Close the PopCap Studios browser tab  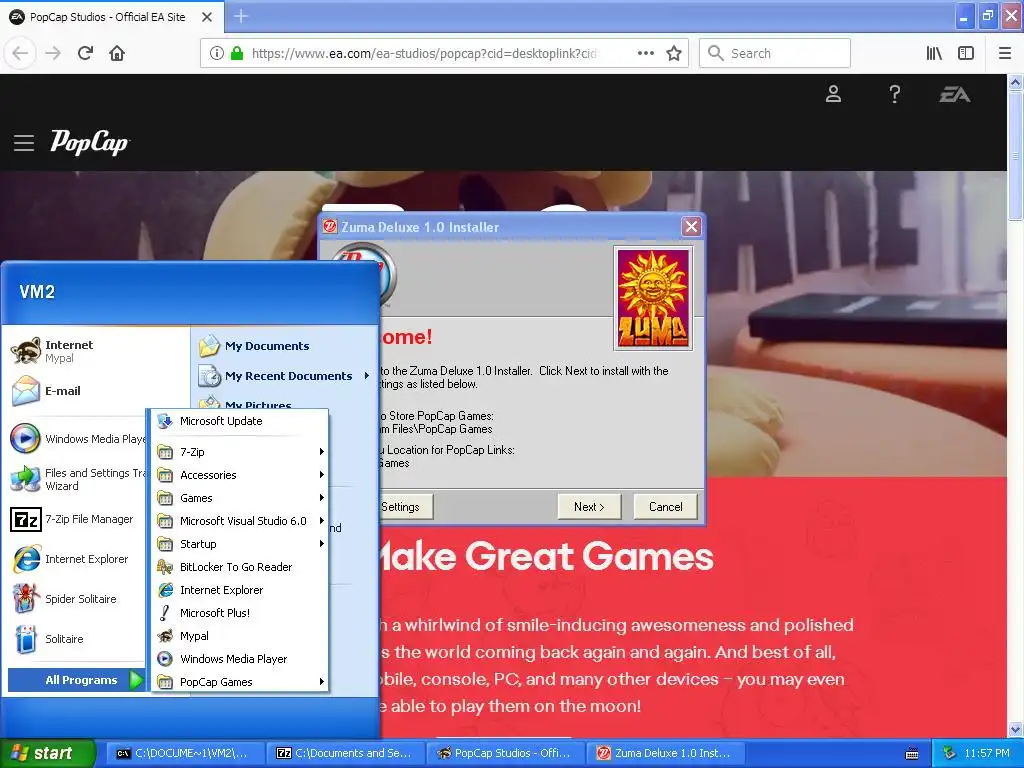tap(207, 17)
